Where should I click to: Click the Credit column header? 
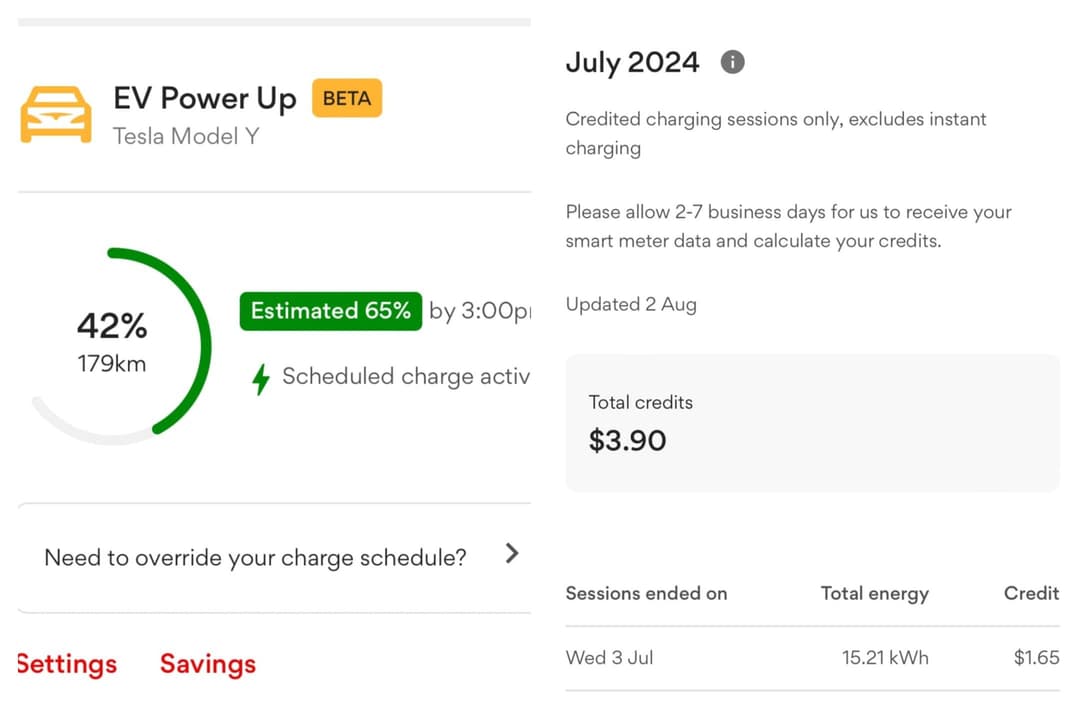pyautogui.click(x=1031, y=593)
